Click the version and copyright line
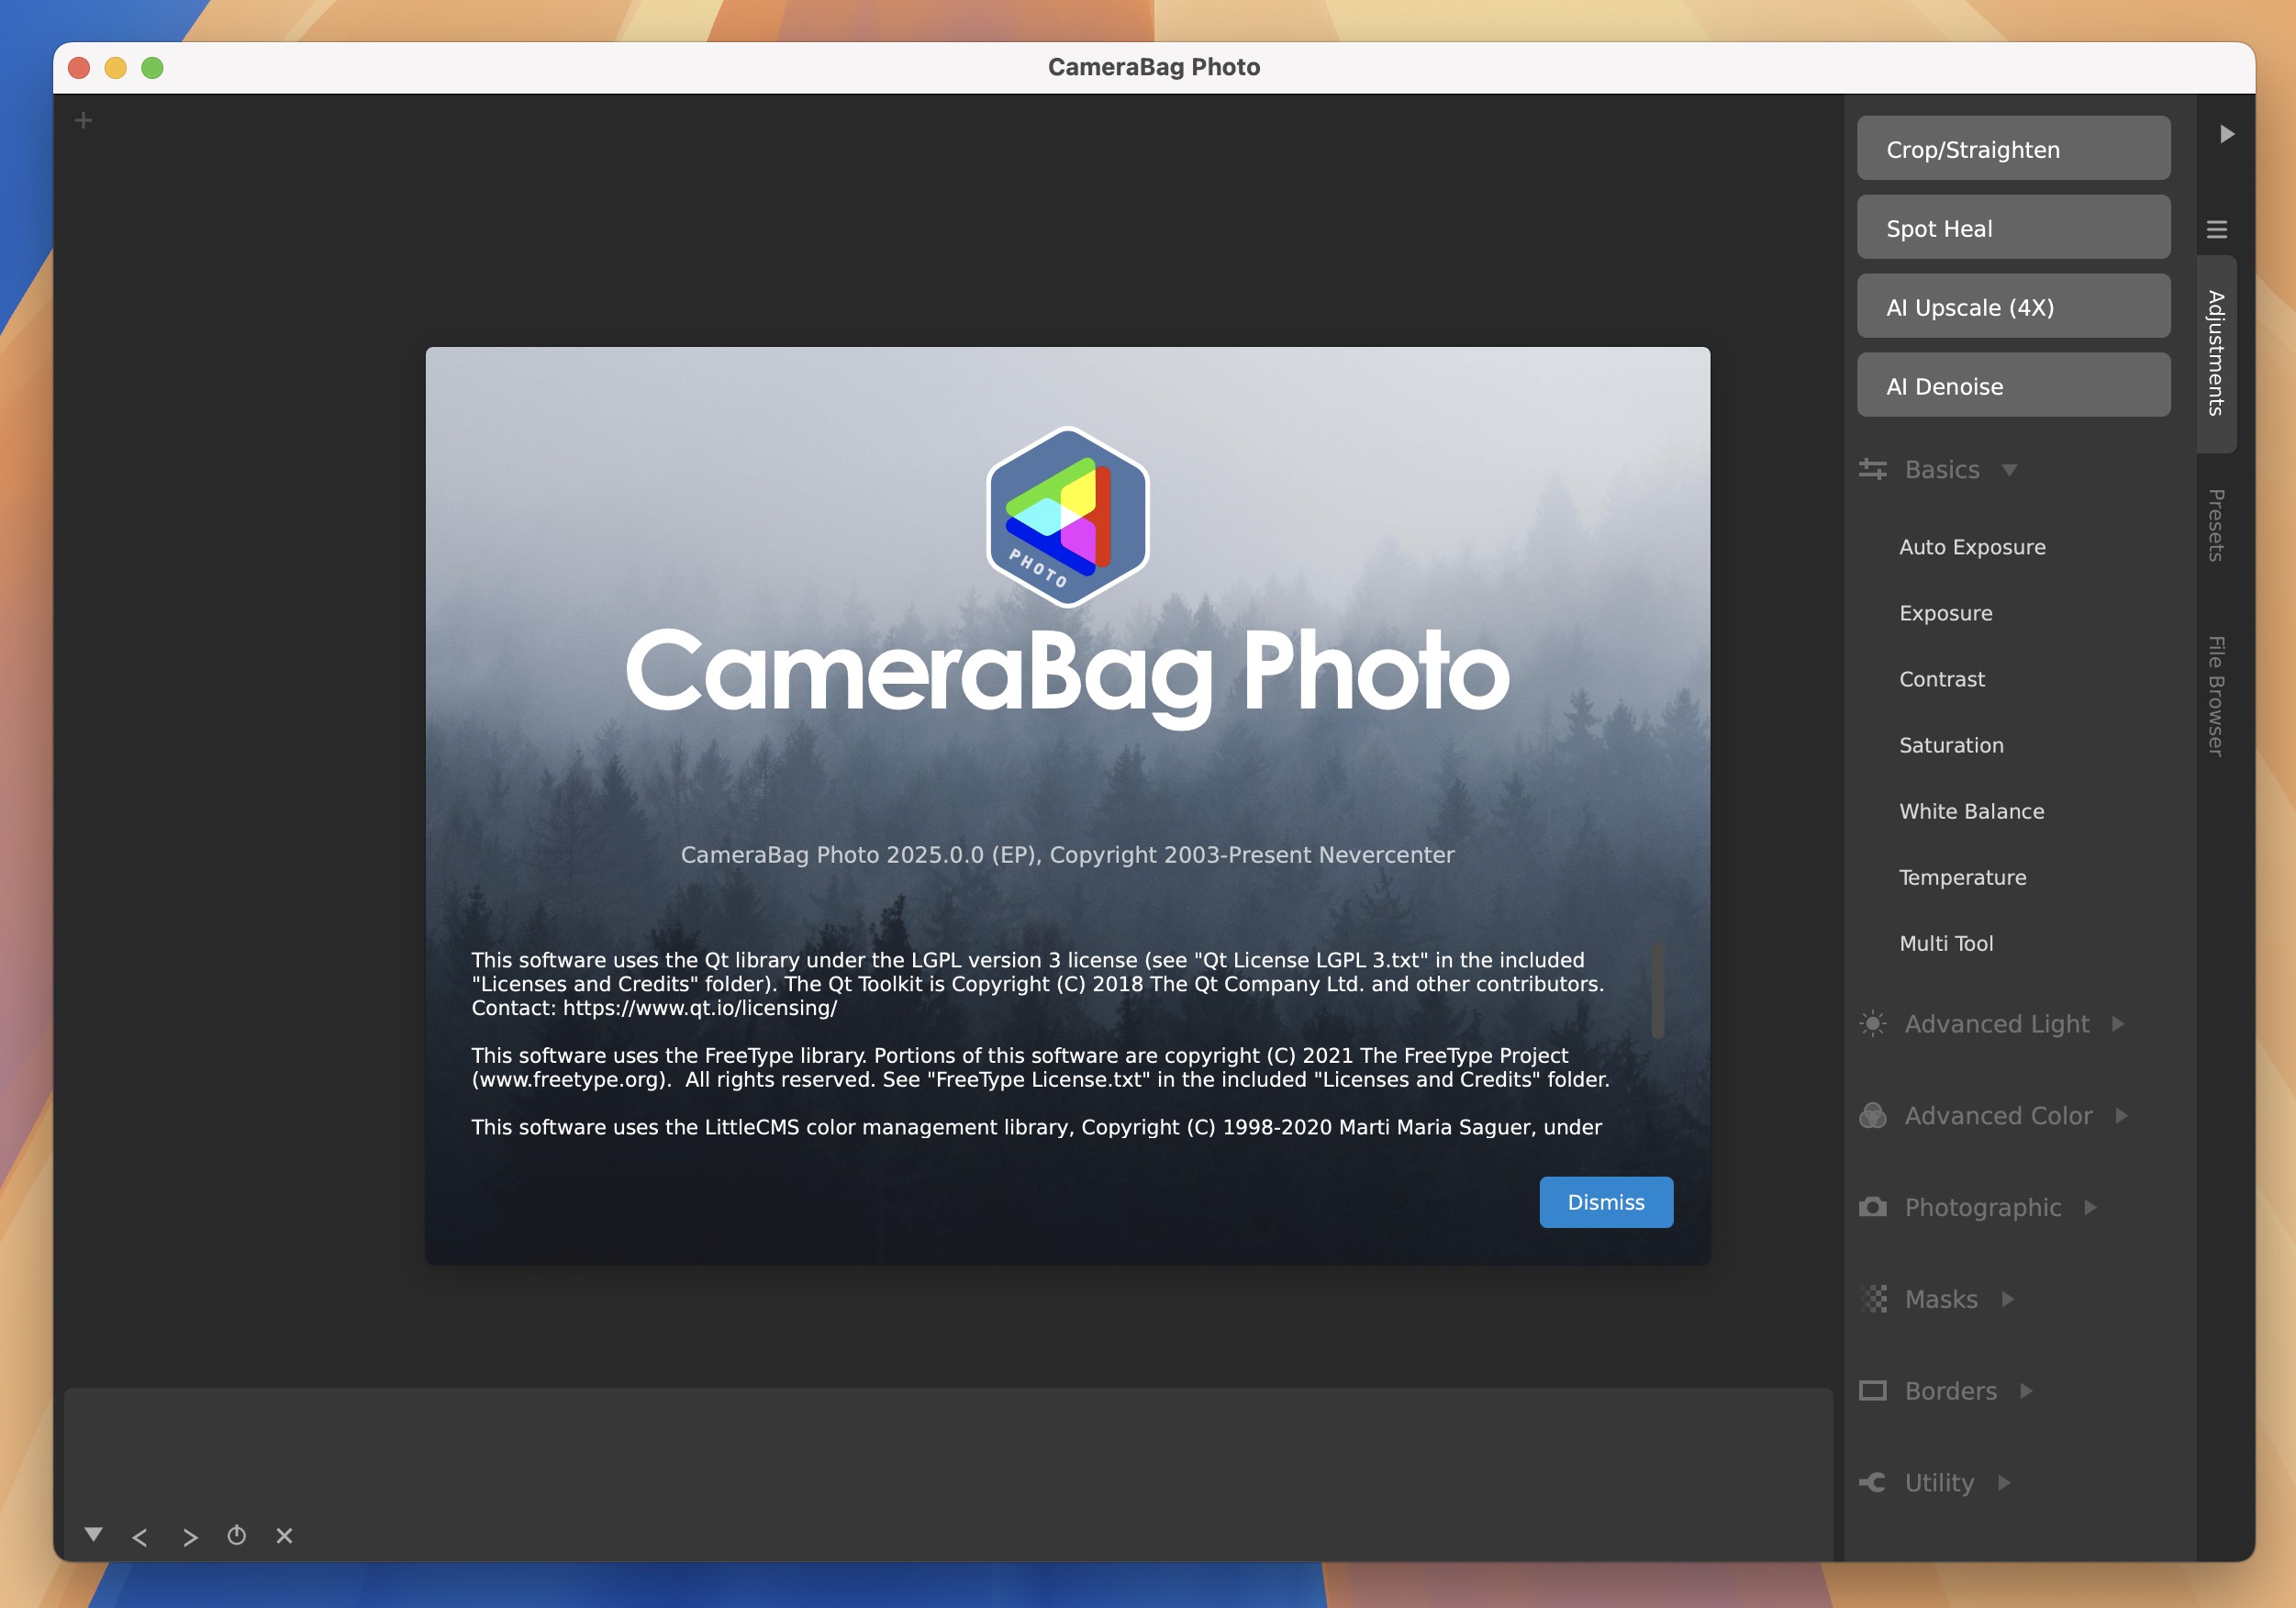Image resolution: width=2296 pixels, height=1608 pixels. pyautogui.click(x=1067, y=855)
